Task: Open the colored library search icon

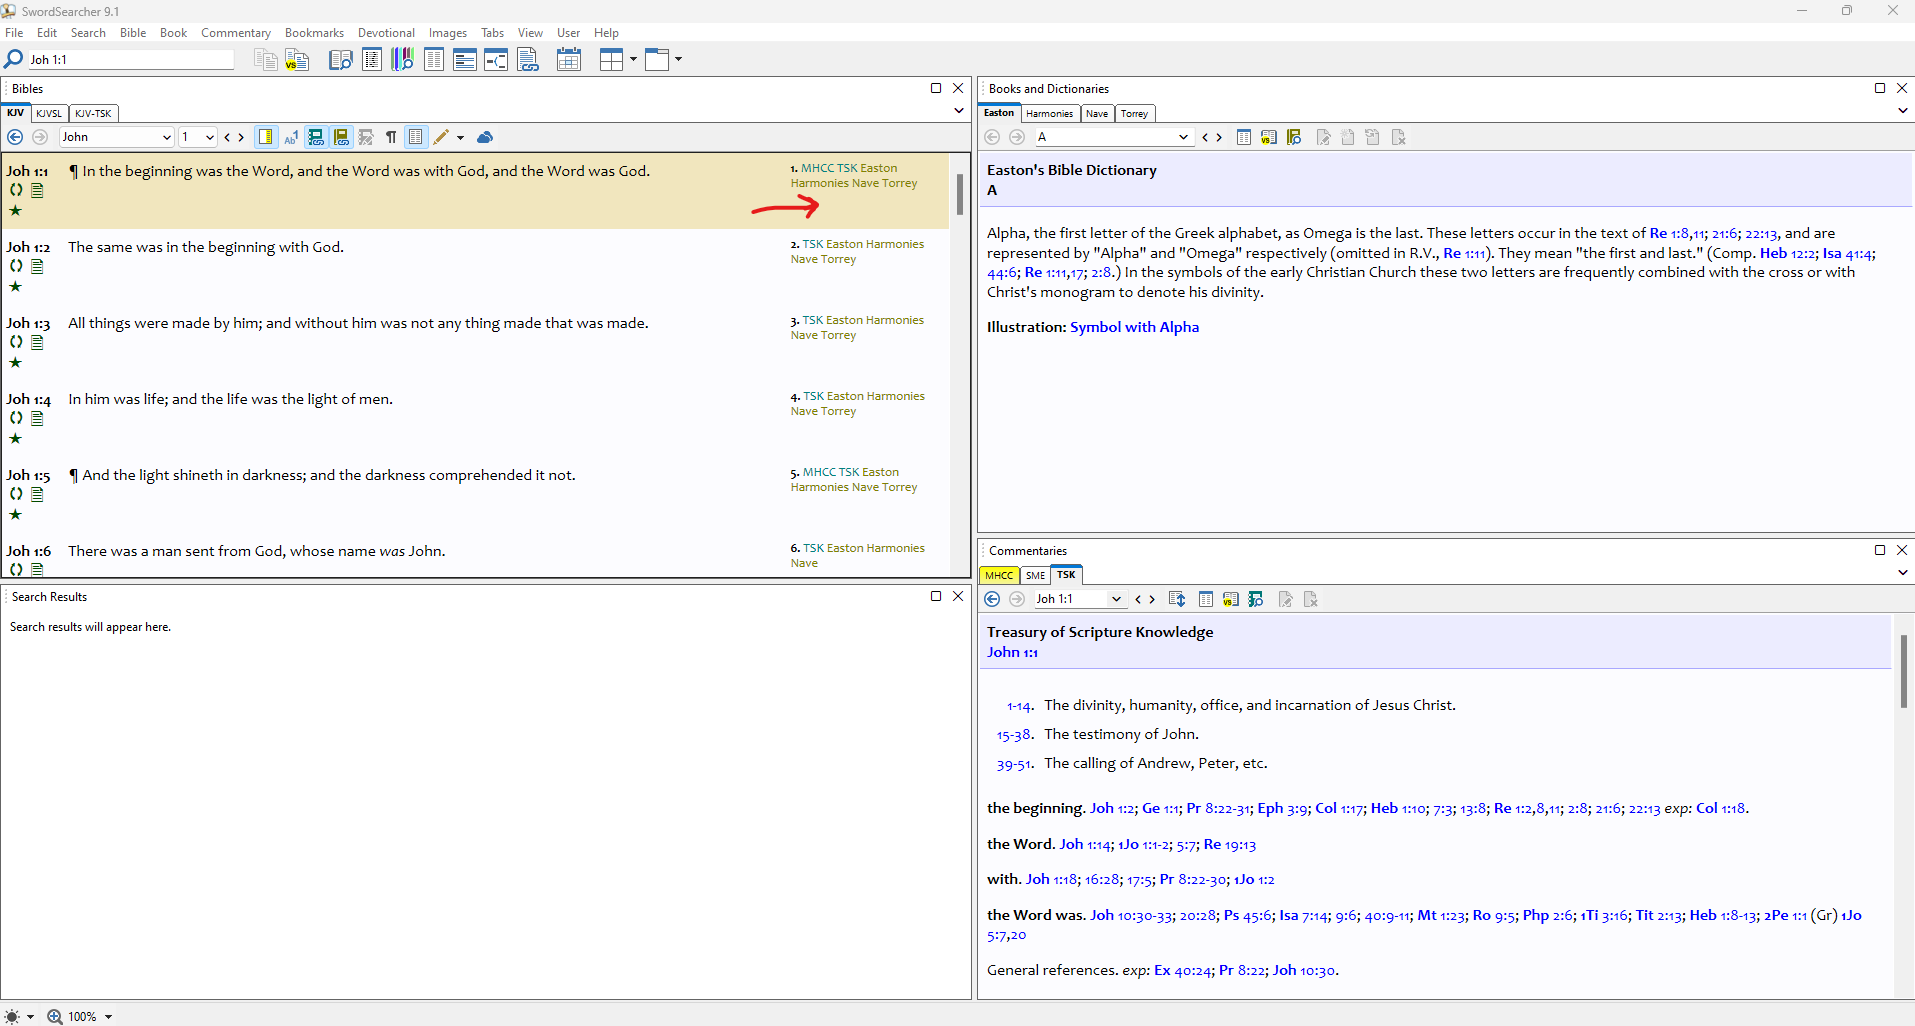Action: [x=403, y=60]
